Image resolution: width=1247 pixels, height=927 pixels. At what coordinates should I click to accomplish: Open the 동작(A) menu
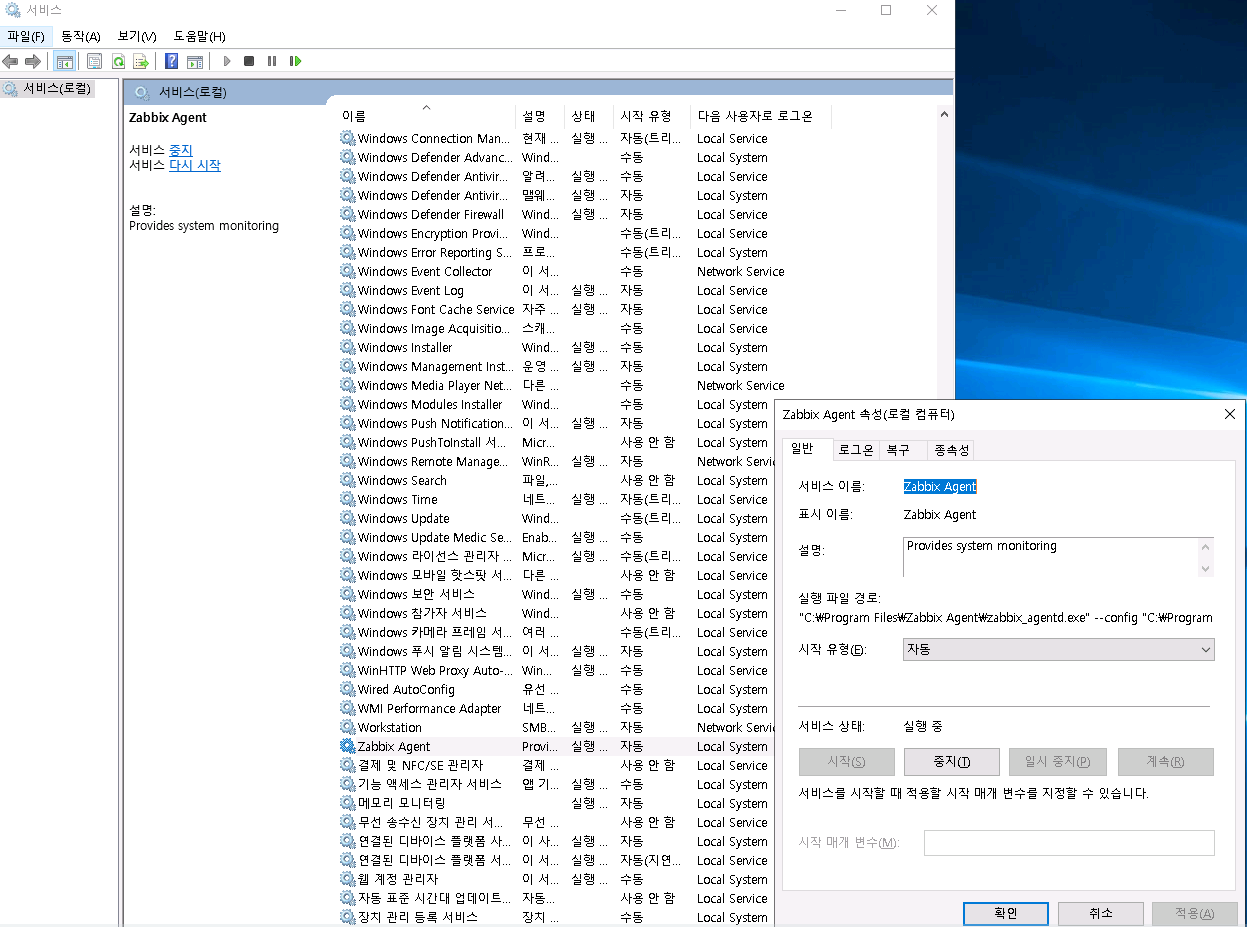pos(81,36)
